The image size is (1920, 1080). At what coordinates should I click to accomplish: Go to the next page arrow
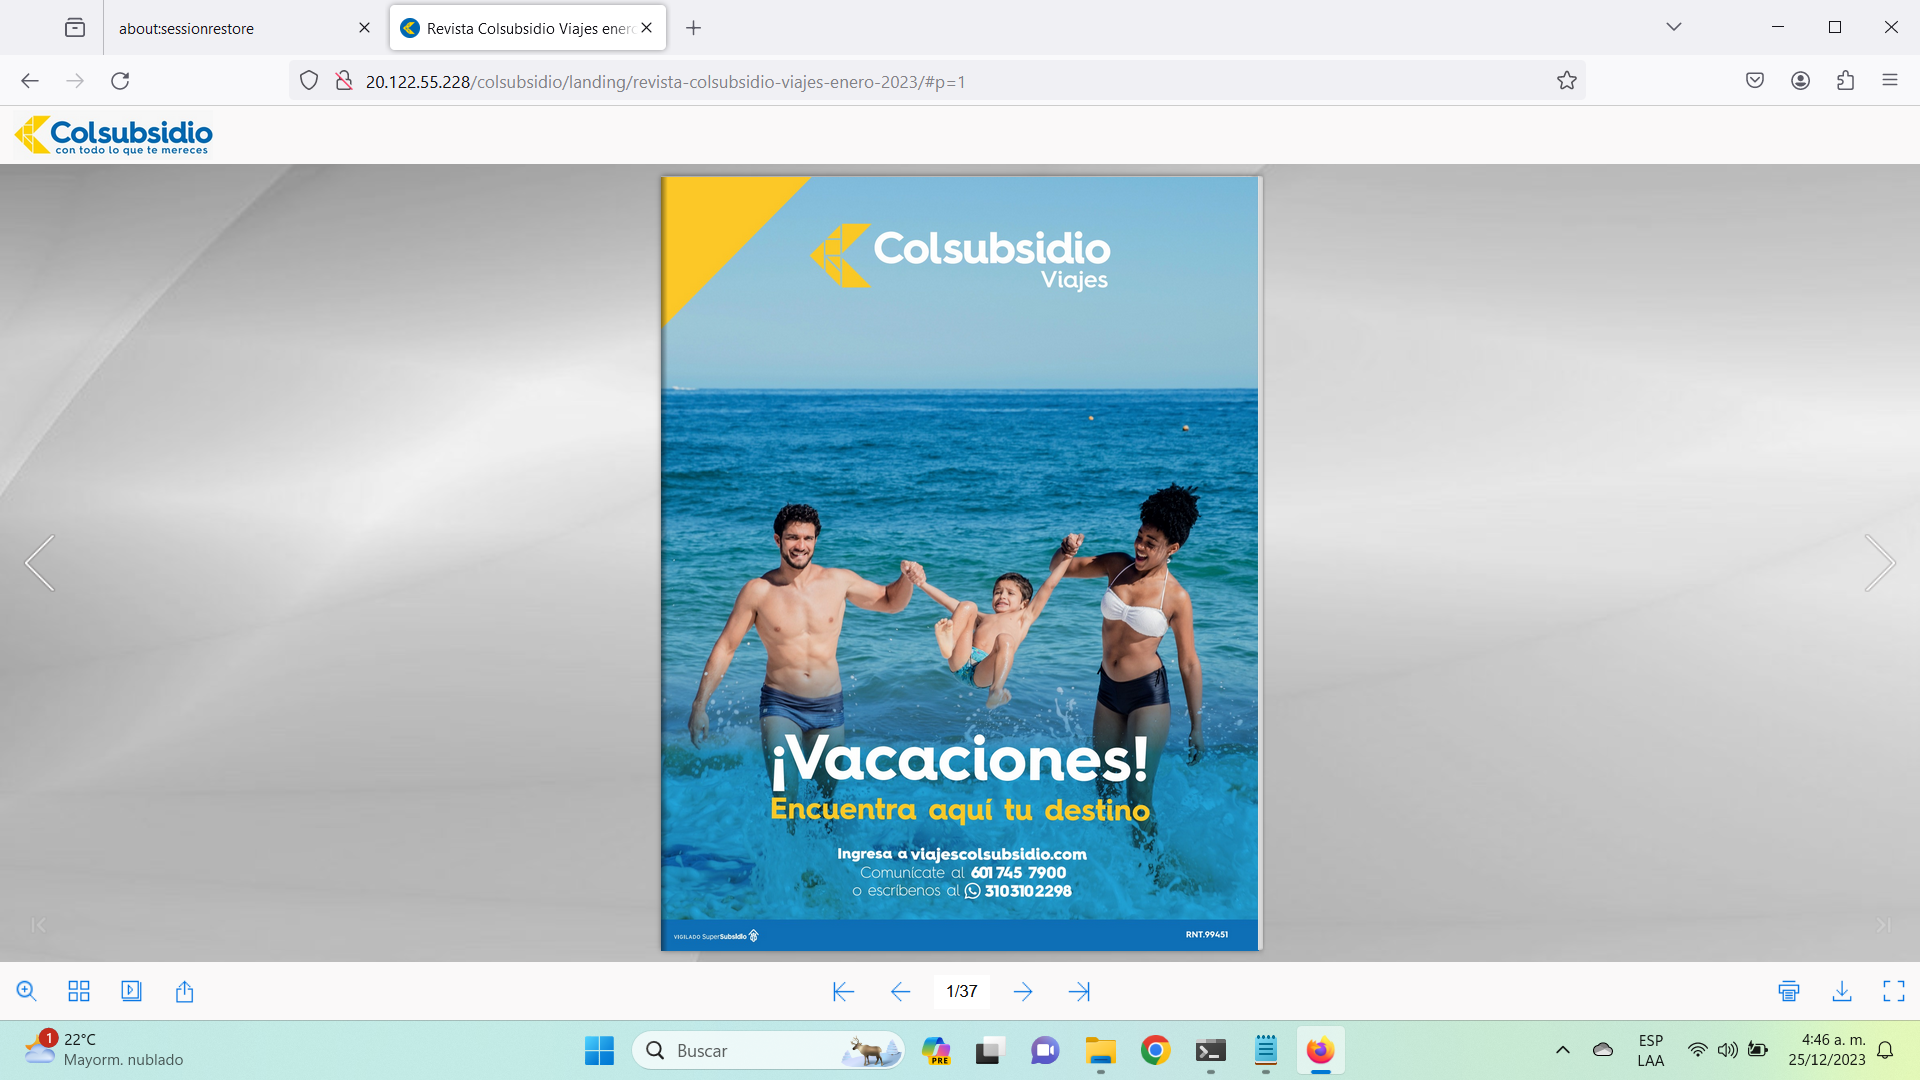[1023, 991]
